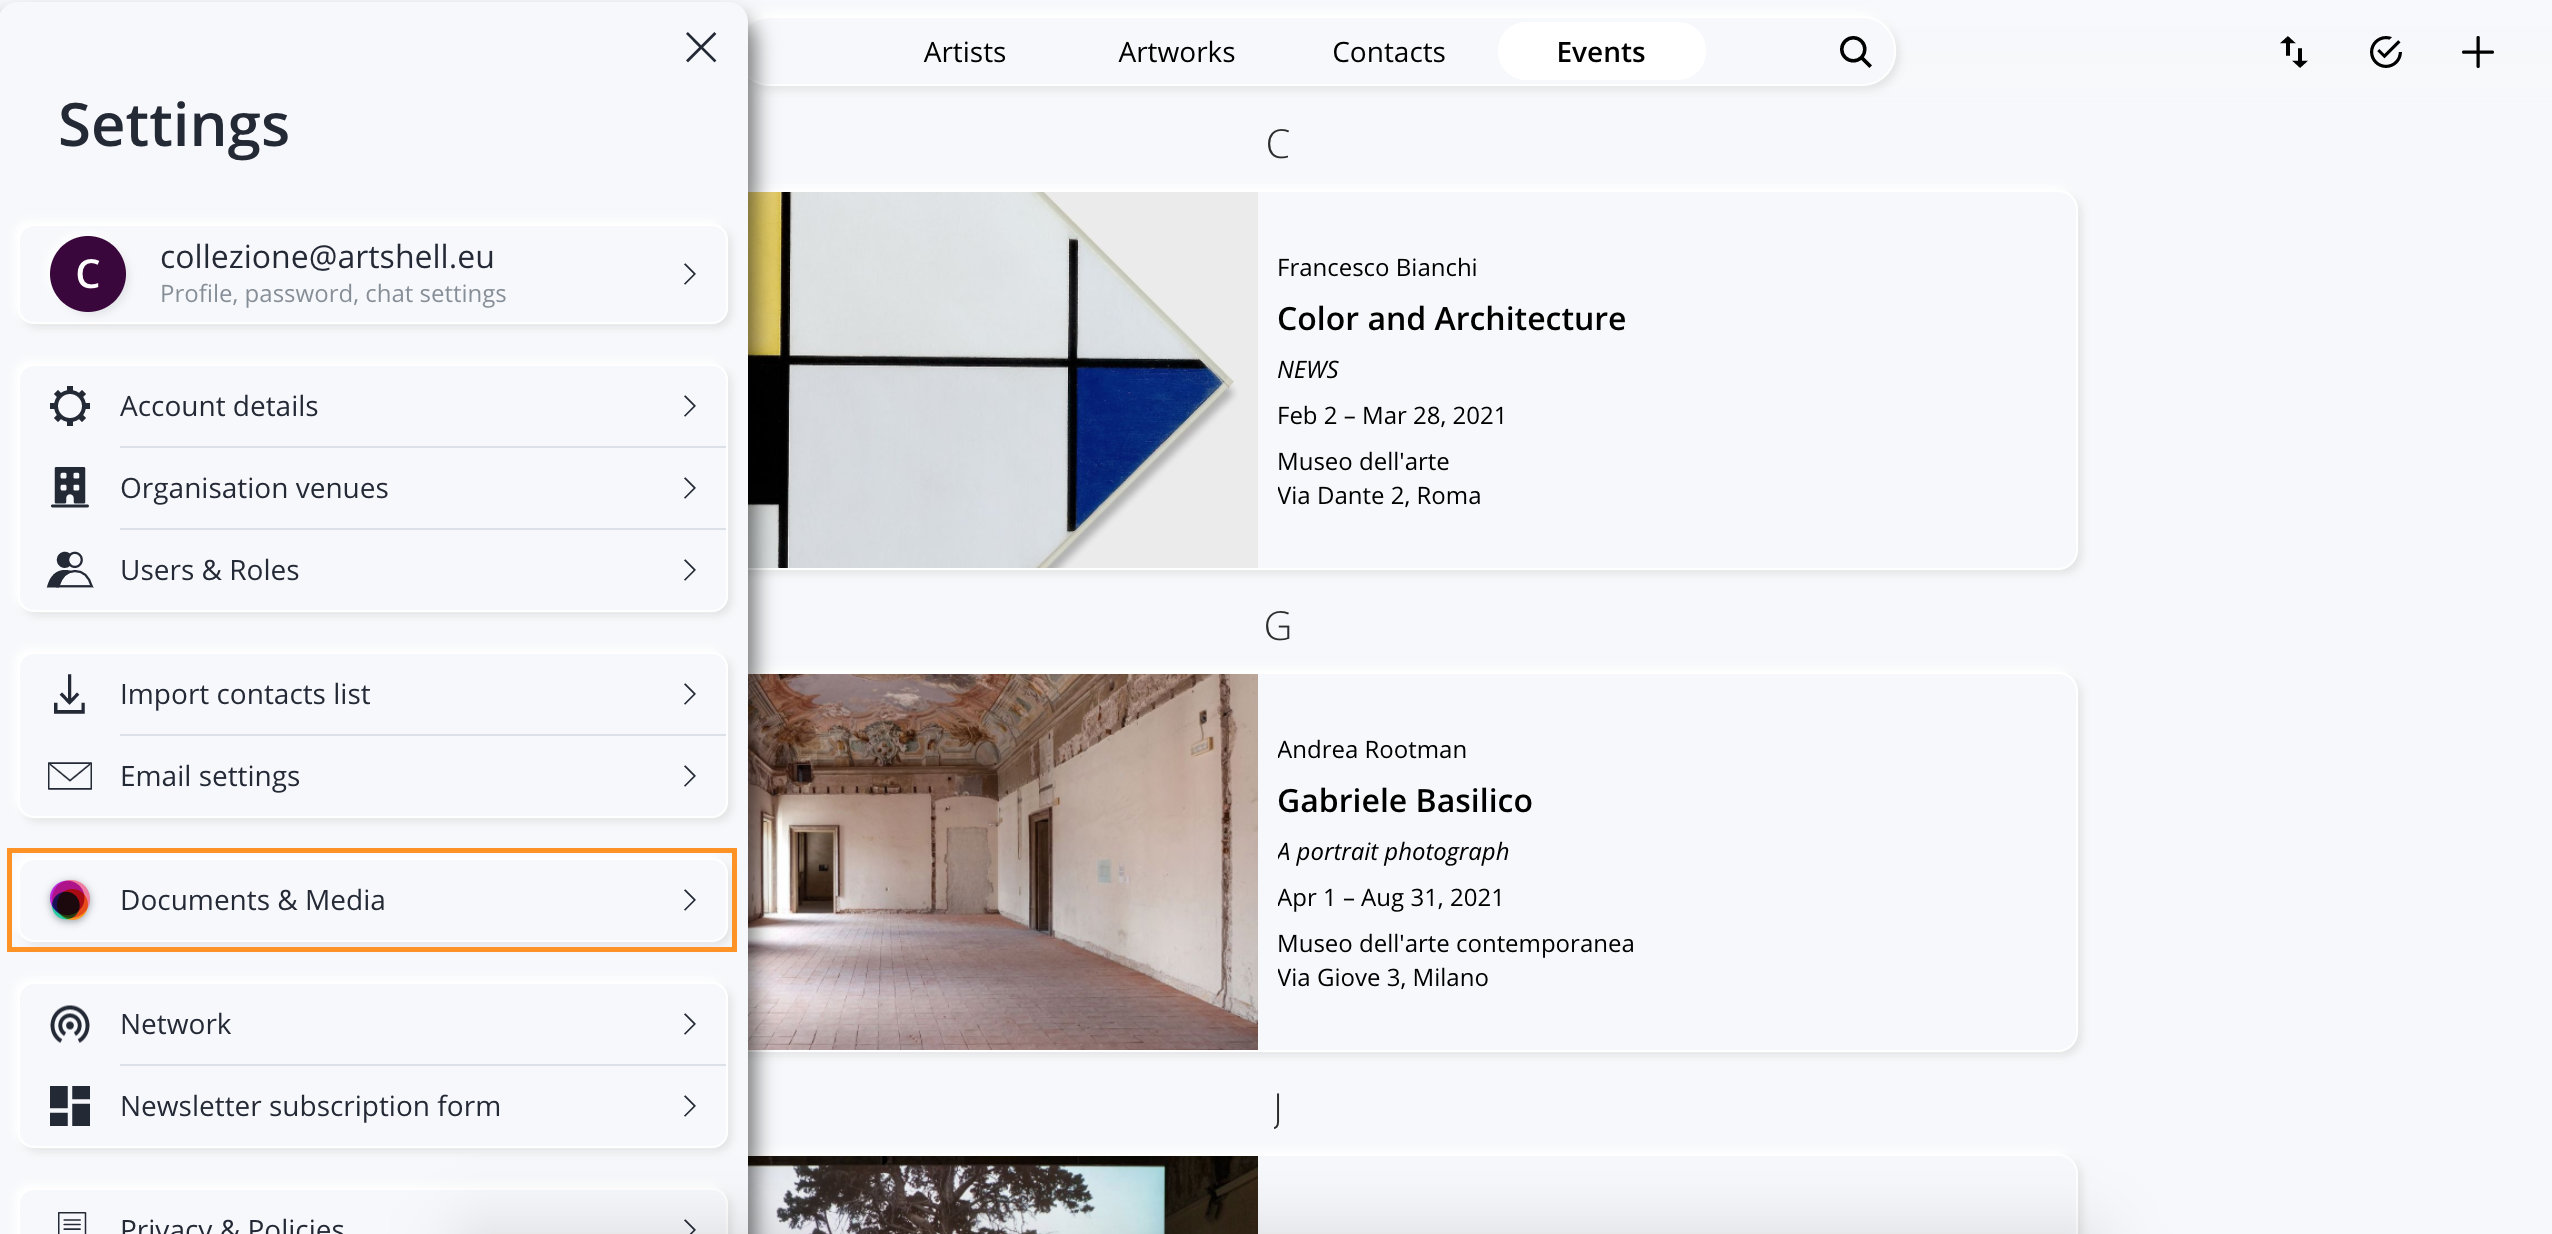Click the A portrait photograph subtitle
2552x1234 pixels.
click(x=1392, y=852)
